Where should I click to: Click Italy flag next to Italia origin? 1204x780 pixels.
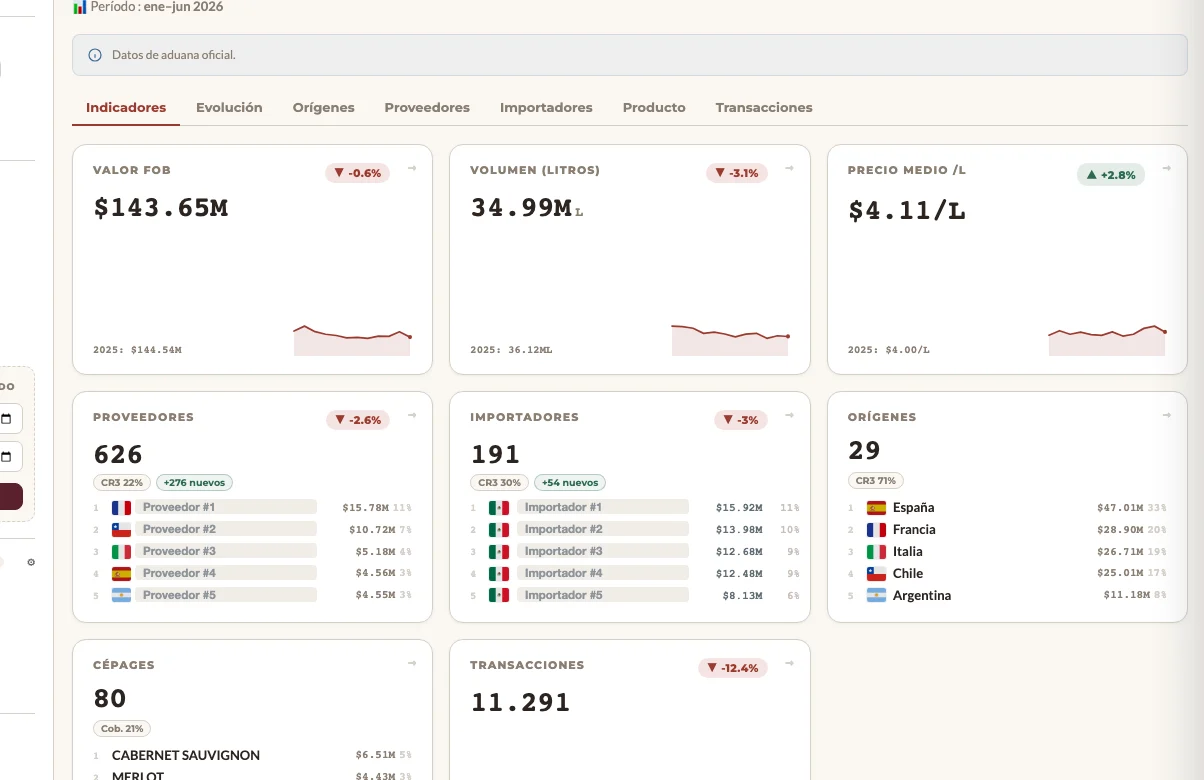pyautogui.click(x=876, y=552)
